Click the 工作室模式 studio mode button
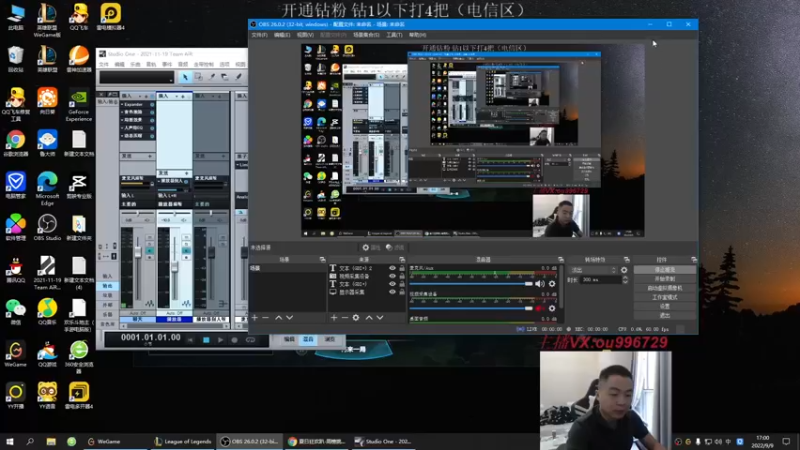 pyautogui.click(x=664, y=297)
